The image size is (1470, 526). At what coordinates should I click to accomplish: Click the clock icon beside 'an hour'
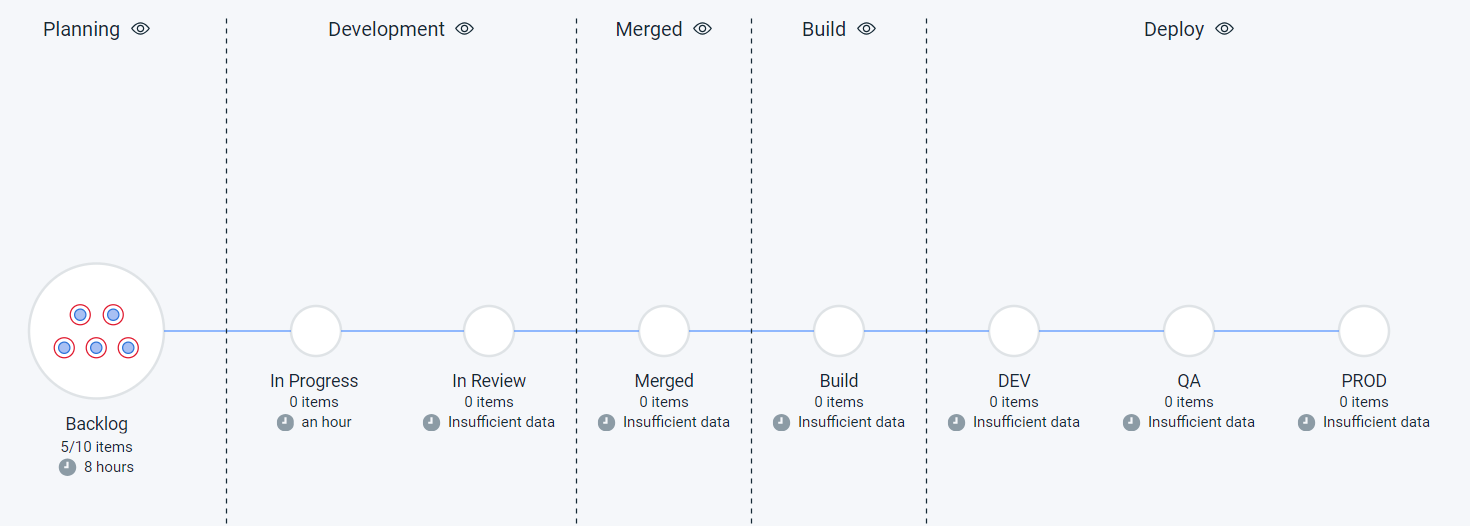[286, 422]
